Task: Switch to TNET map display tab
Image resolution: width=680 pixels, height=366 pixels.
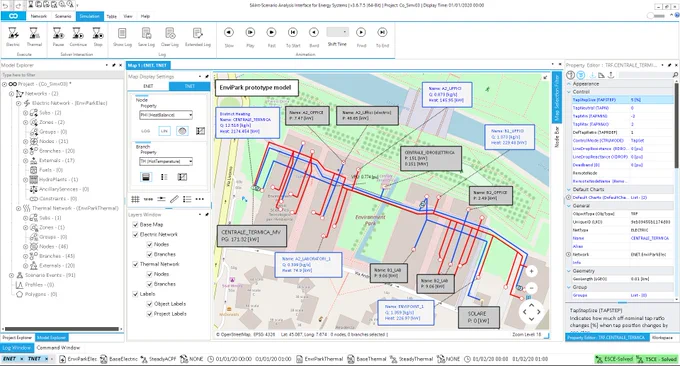Action: [190, 86]
